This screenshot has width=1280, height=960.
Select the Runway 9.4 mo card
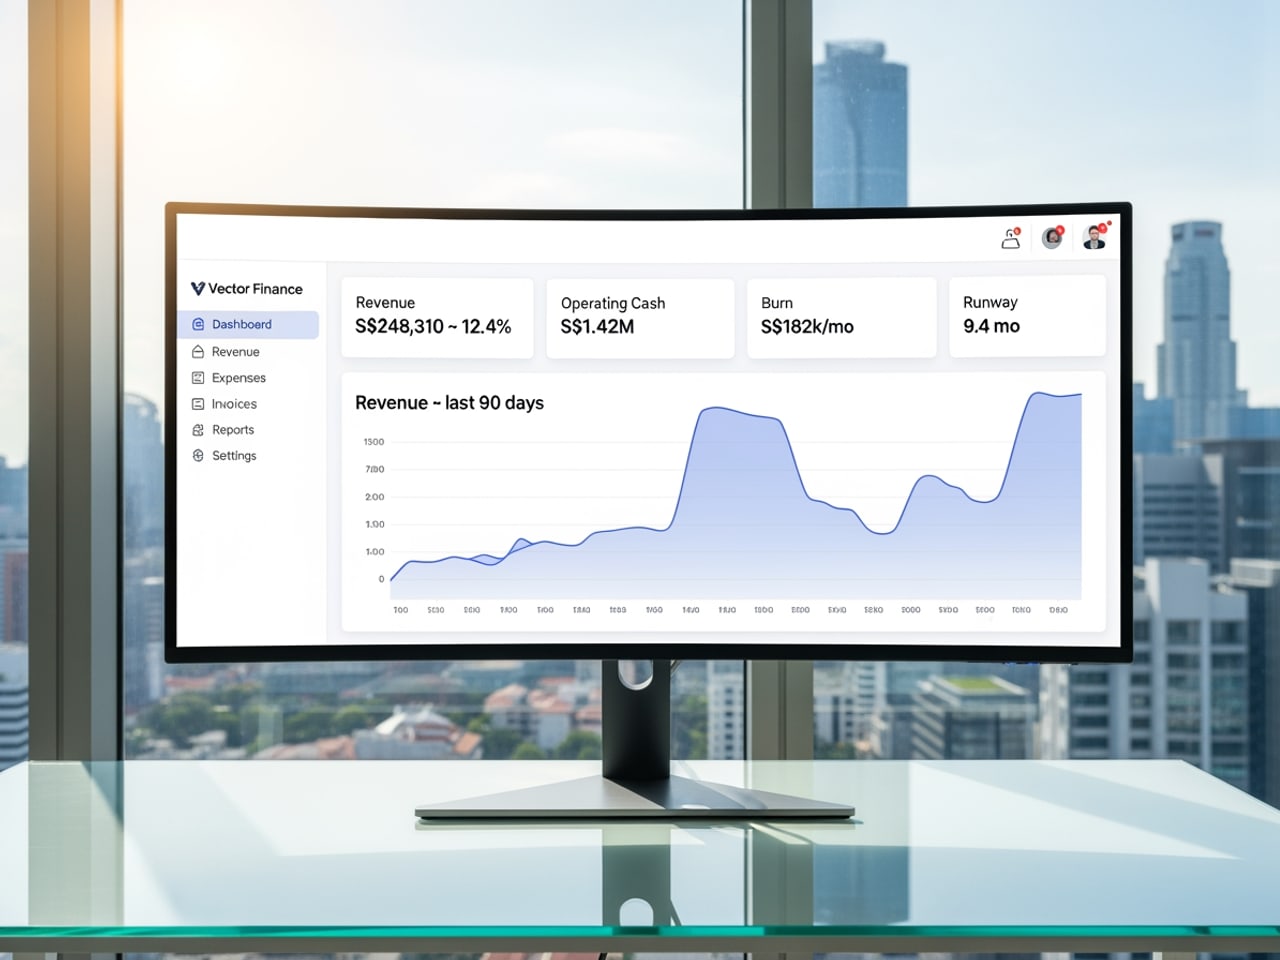pos(1027,317)
